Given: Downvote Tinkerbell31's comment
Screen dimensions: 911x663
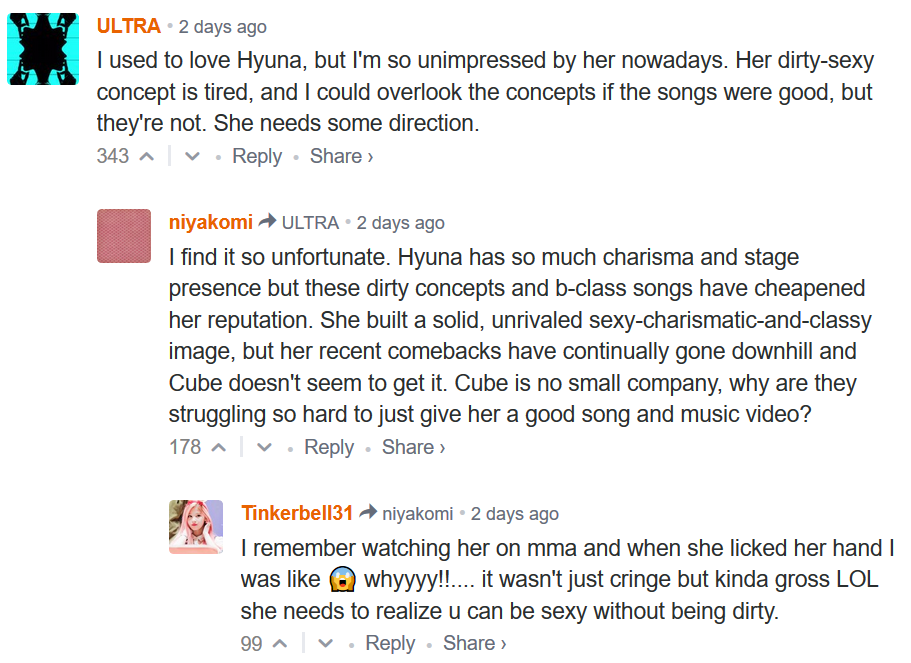Looking at the screenshot, I should coord(325,644).
